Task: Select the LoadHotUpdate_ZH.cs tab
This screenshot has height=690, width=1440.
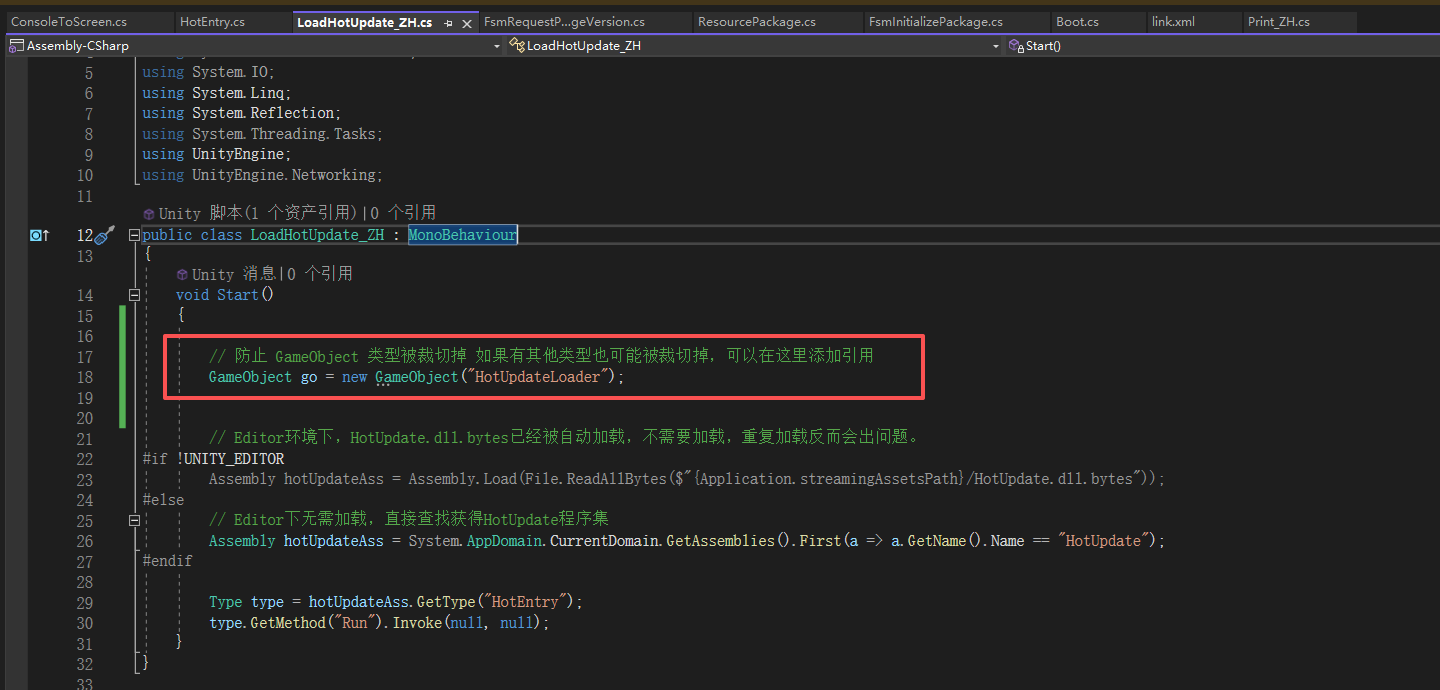Action: pos(365,21)
